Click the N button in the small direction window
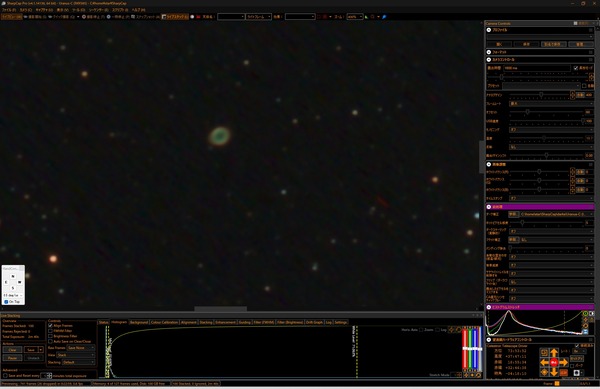 tap(13, 276)
